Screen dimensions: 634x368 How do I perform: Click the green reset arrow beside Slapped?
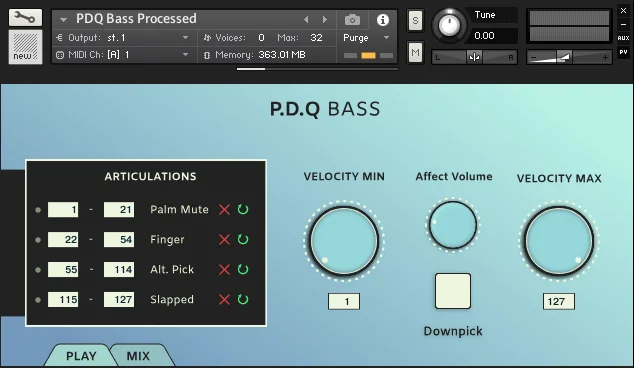[243, 300]
